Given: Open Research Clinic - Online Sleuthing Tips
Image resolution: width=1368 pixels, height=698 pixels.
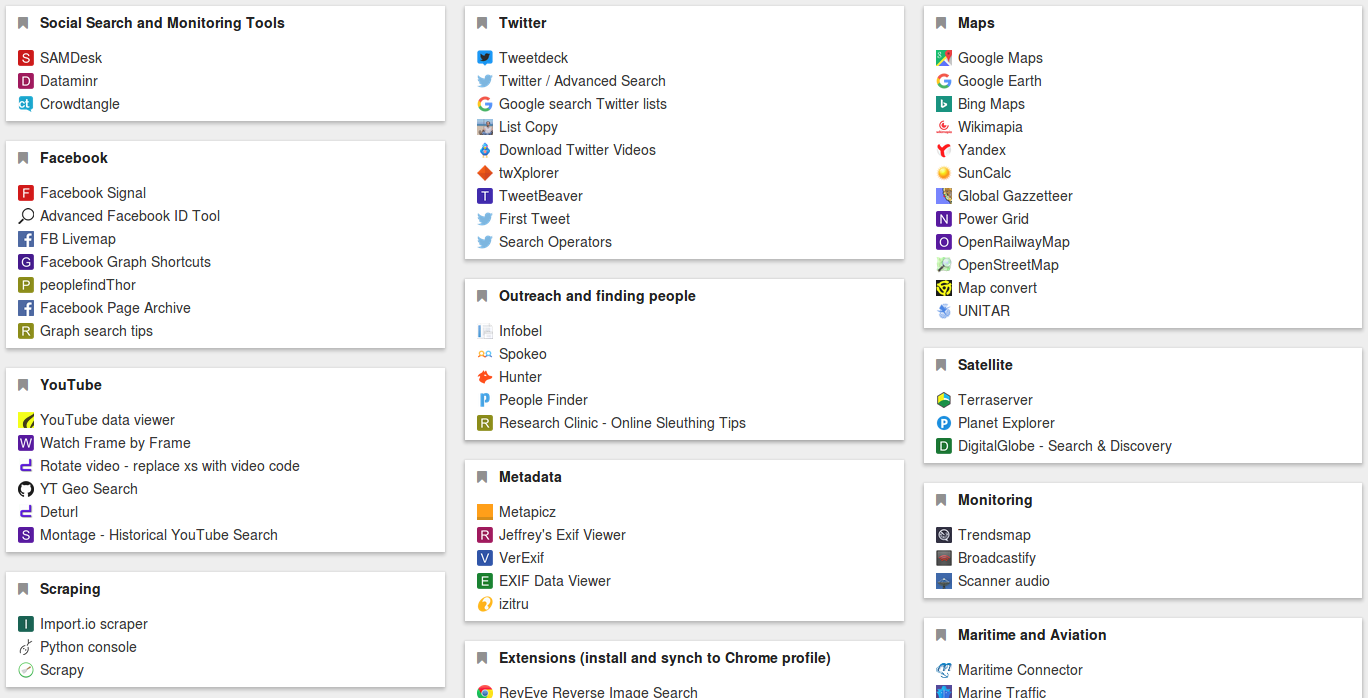Looking at the screenshot, I should tap(622, 423).
